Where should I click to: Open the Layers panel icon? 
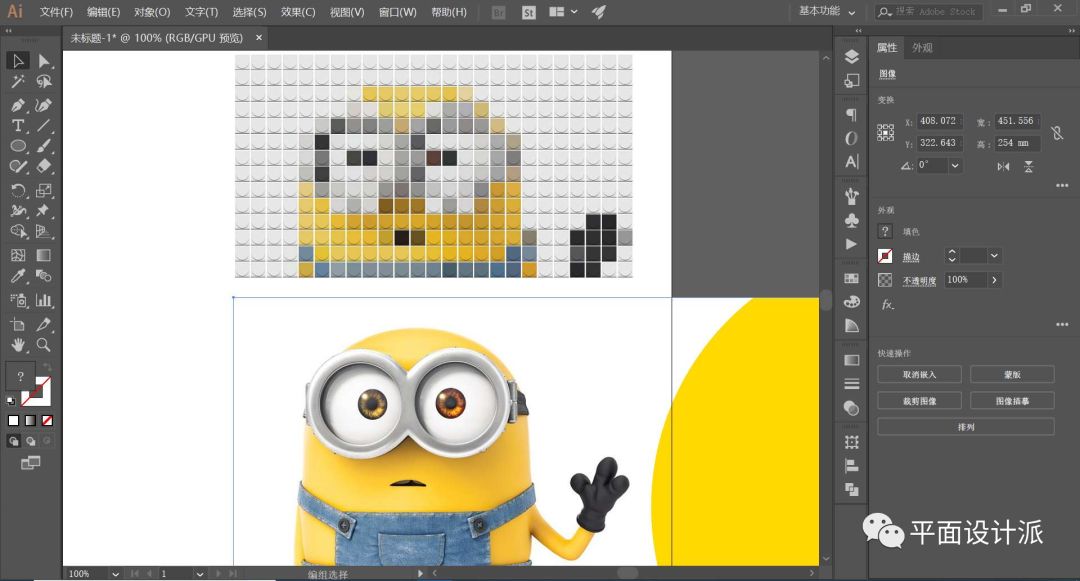pyautogui.click(x=851, y=57)
